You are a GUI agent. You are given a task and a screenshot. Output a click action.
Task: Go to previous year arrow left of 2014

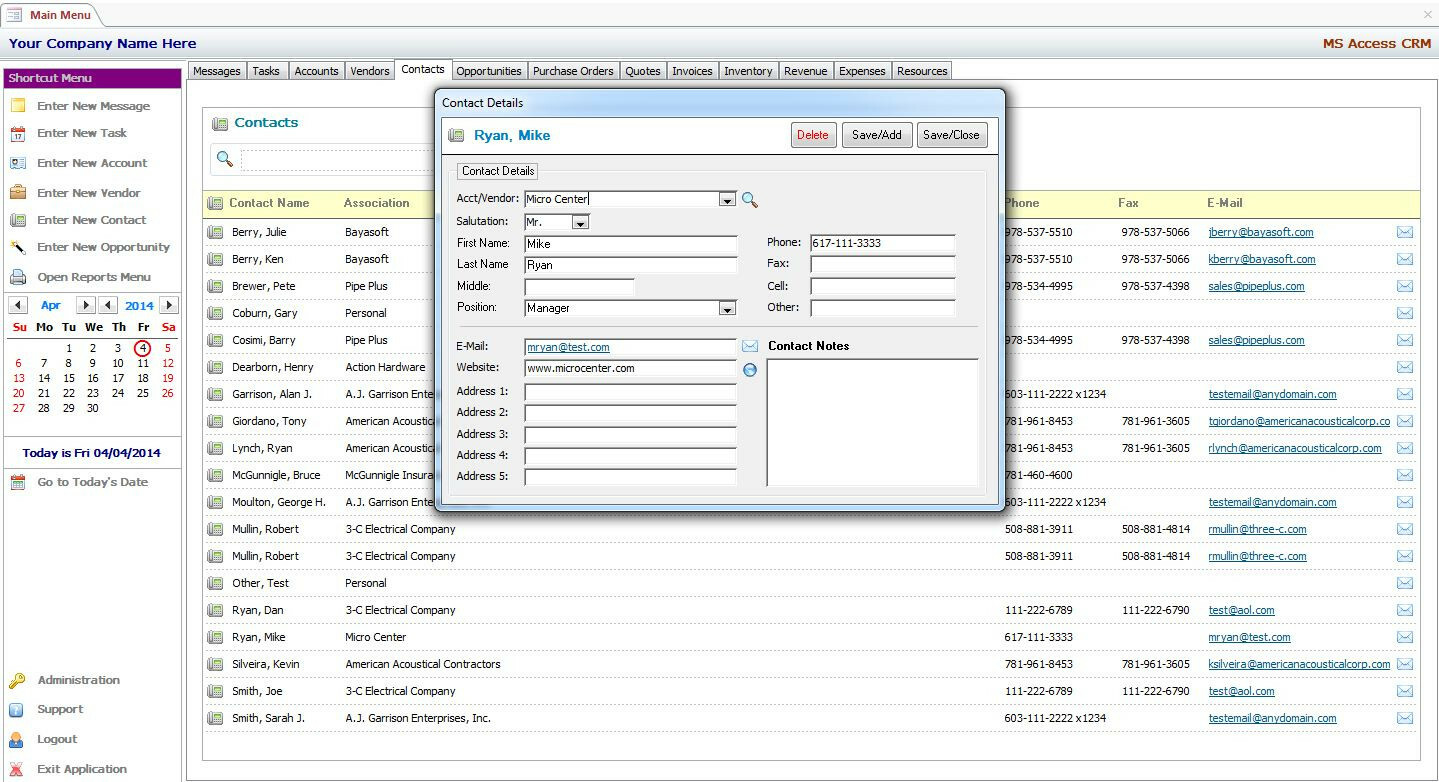click(108, 305)
